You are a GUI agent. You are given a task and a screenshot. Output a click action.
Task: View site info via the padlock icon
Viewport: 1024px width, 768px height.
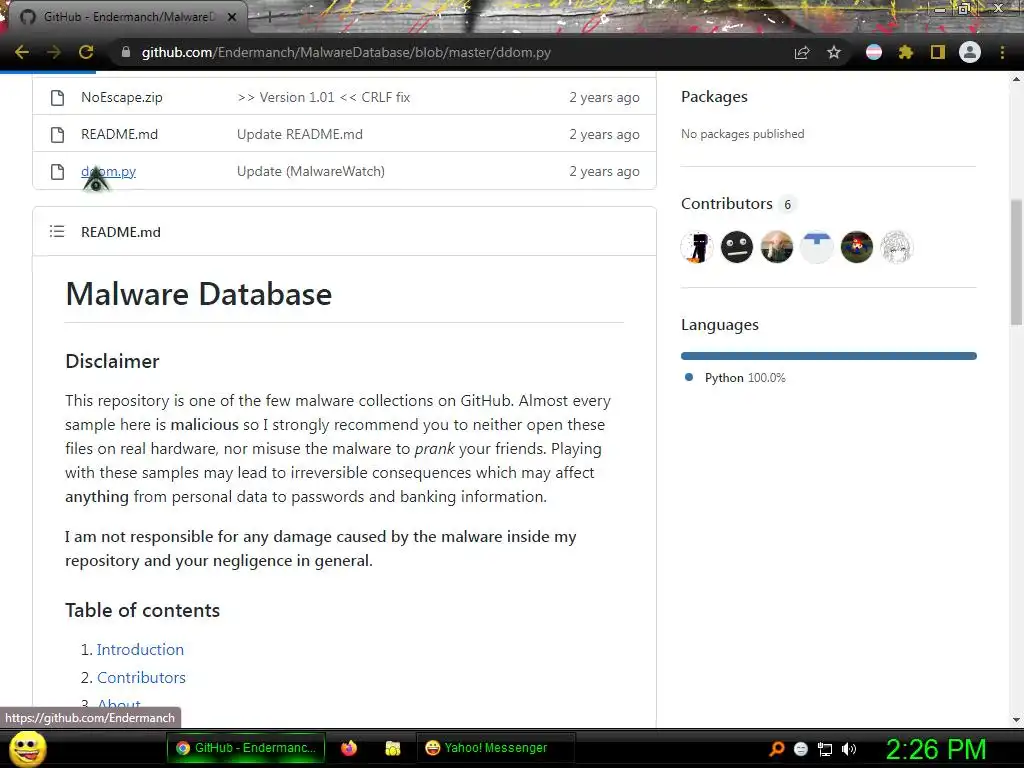[126, 52]
